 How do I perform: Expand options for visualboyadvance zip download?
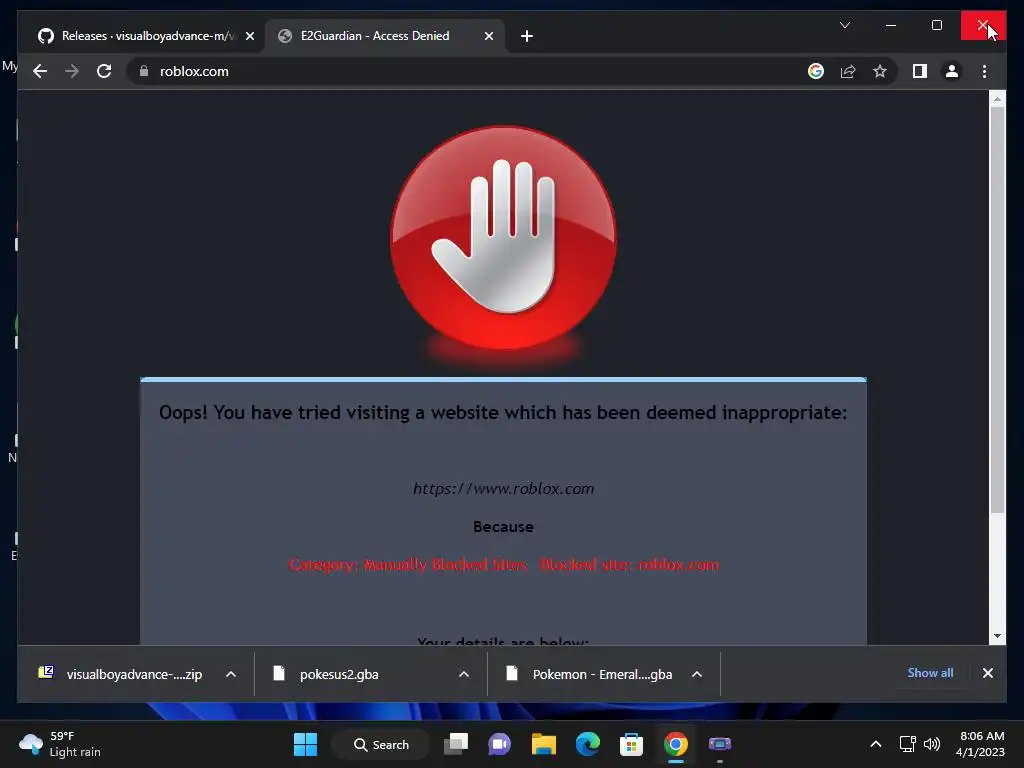(x=231, y=674)
